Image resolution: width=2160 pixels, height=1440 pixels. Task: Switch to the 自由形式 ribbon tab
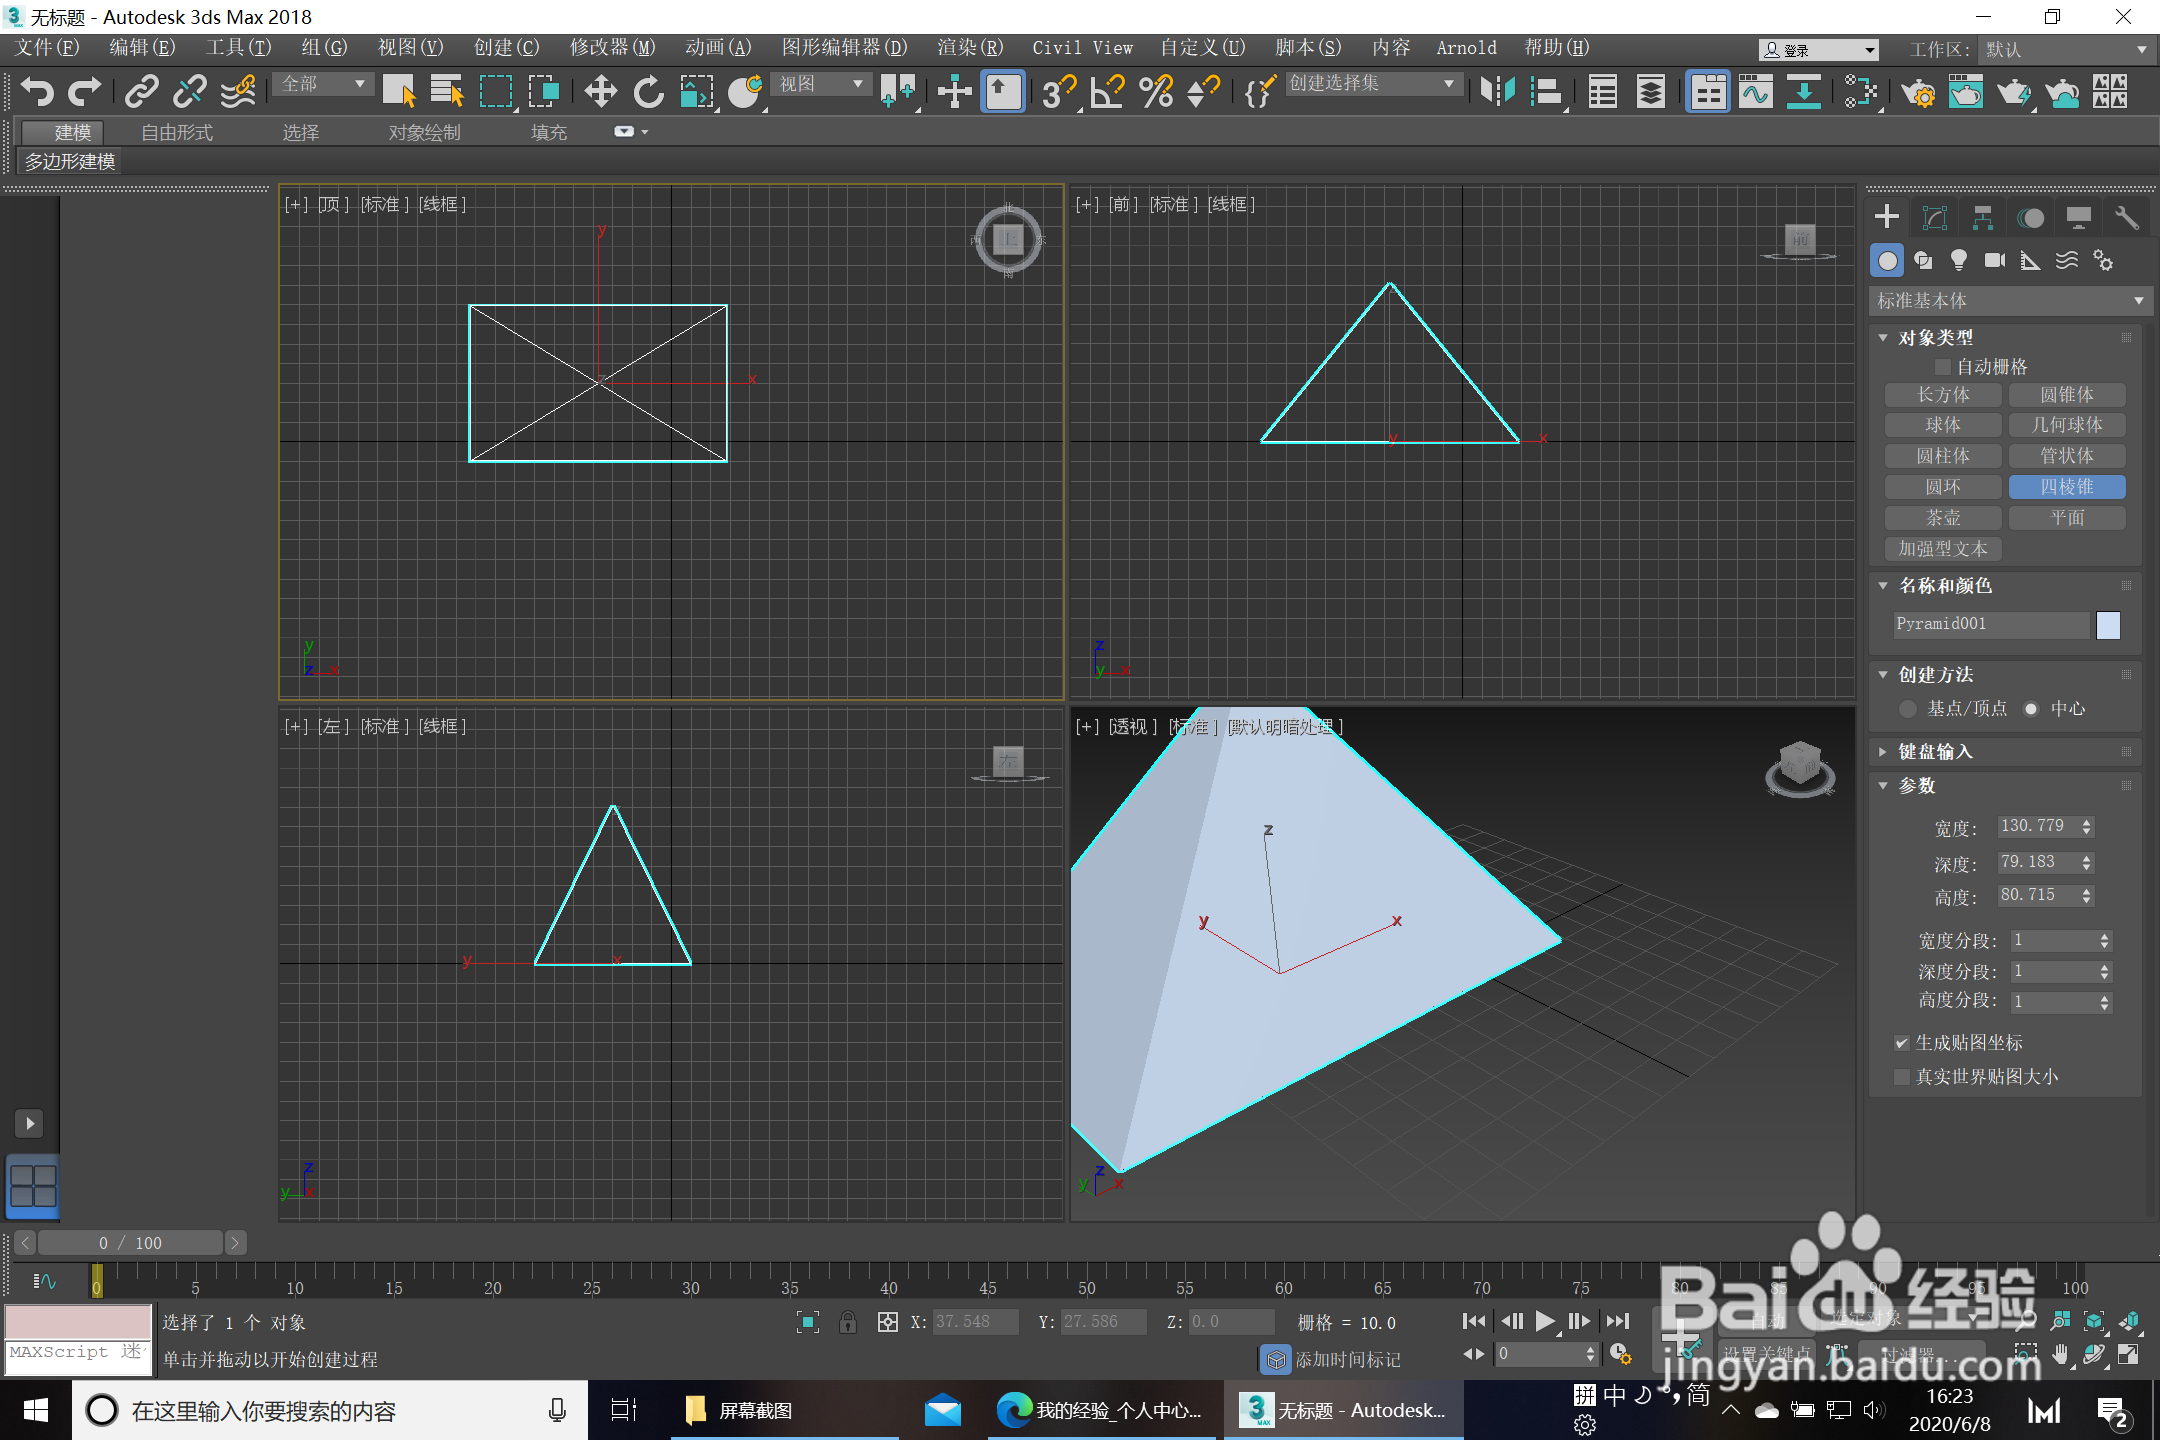pos(177,132)
